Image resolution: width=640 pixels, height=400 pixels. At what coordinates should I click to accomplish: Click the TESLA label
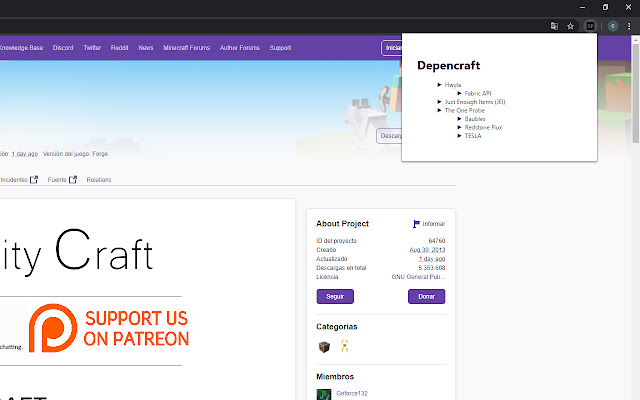coord(473,136)
